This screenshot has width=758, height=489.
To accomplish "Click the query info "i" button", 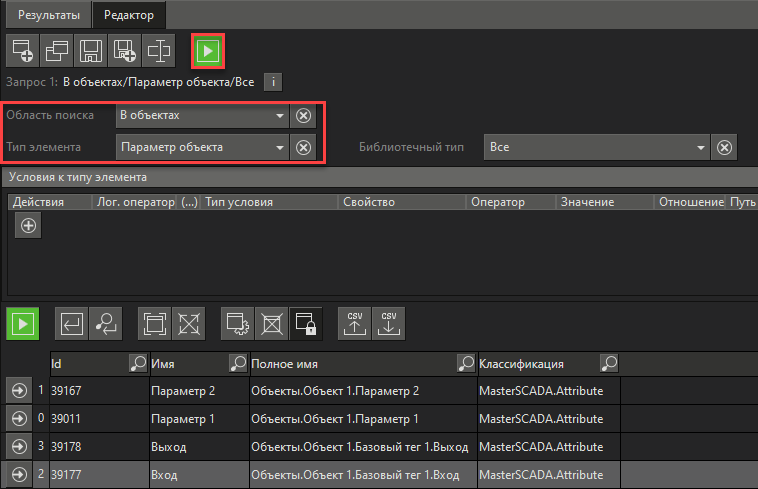I will tap(275, 82).
